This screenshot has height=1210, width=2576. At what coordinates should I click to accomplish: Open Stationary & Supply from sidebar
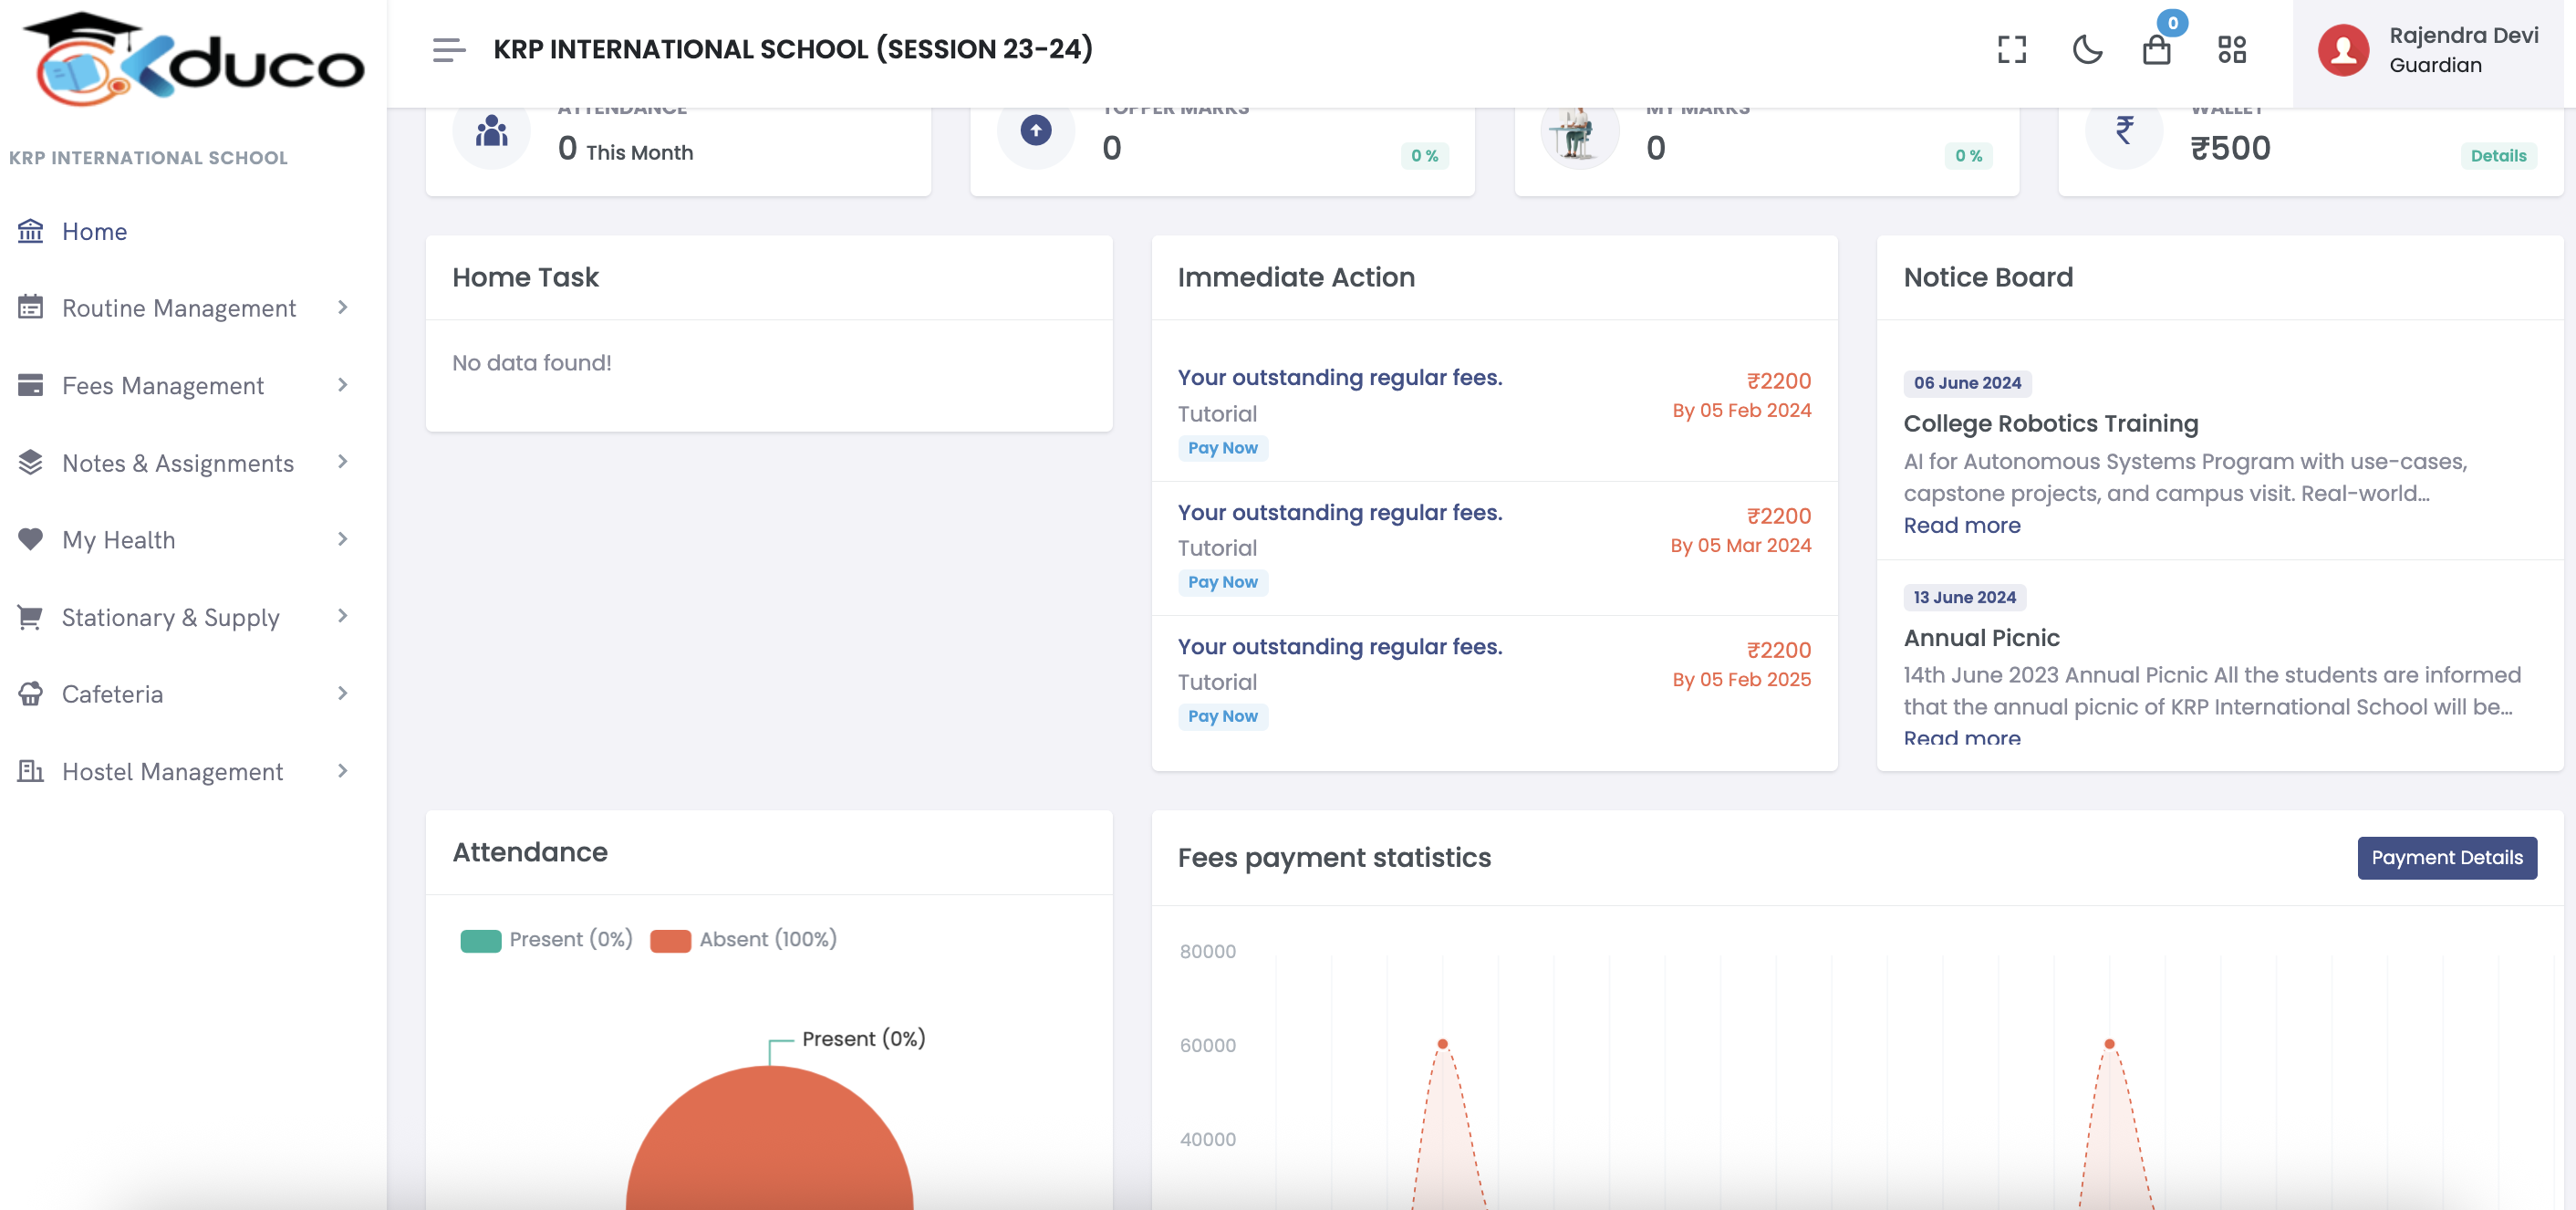(170, 617)
